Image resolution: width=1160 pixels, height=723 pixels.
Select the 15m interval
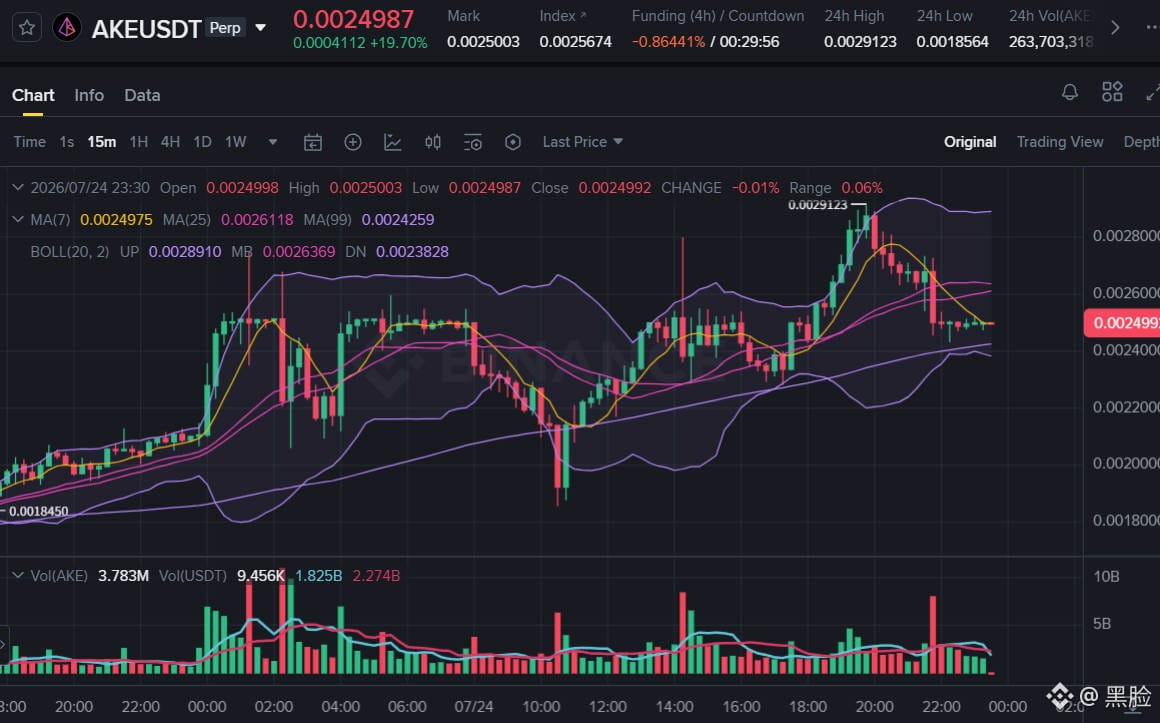101,142
